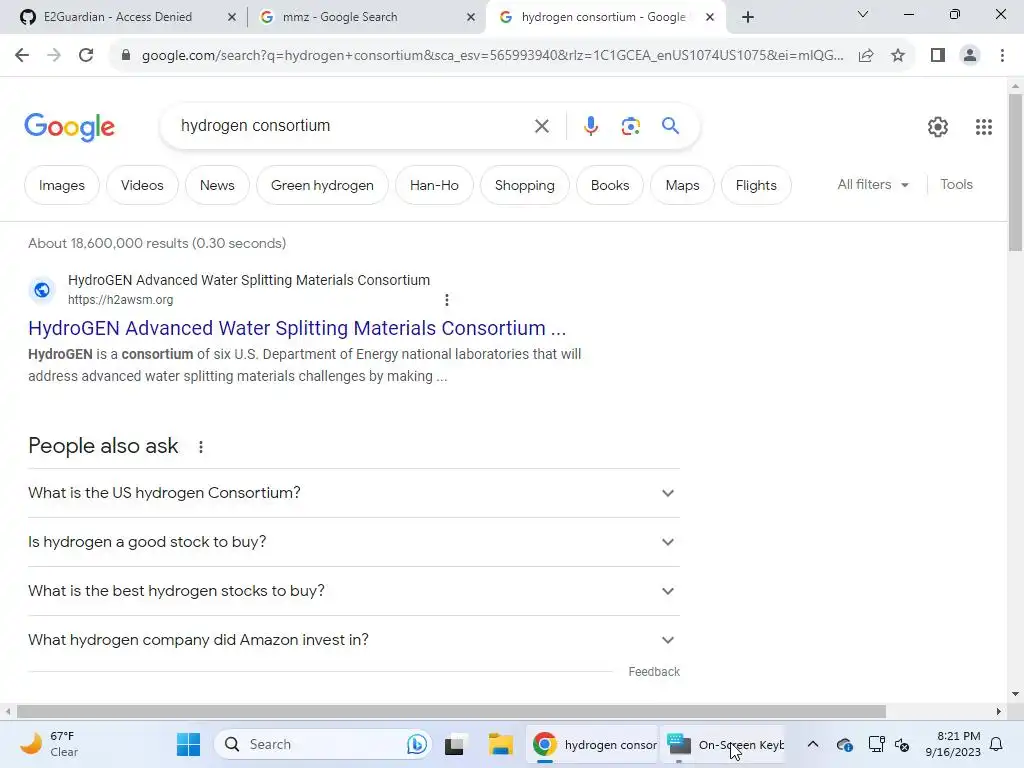The height and width of the screenshot is (768, 1024).
Task: Open File Explorer from the taskbar
Action: (500, 744)
